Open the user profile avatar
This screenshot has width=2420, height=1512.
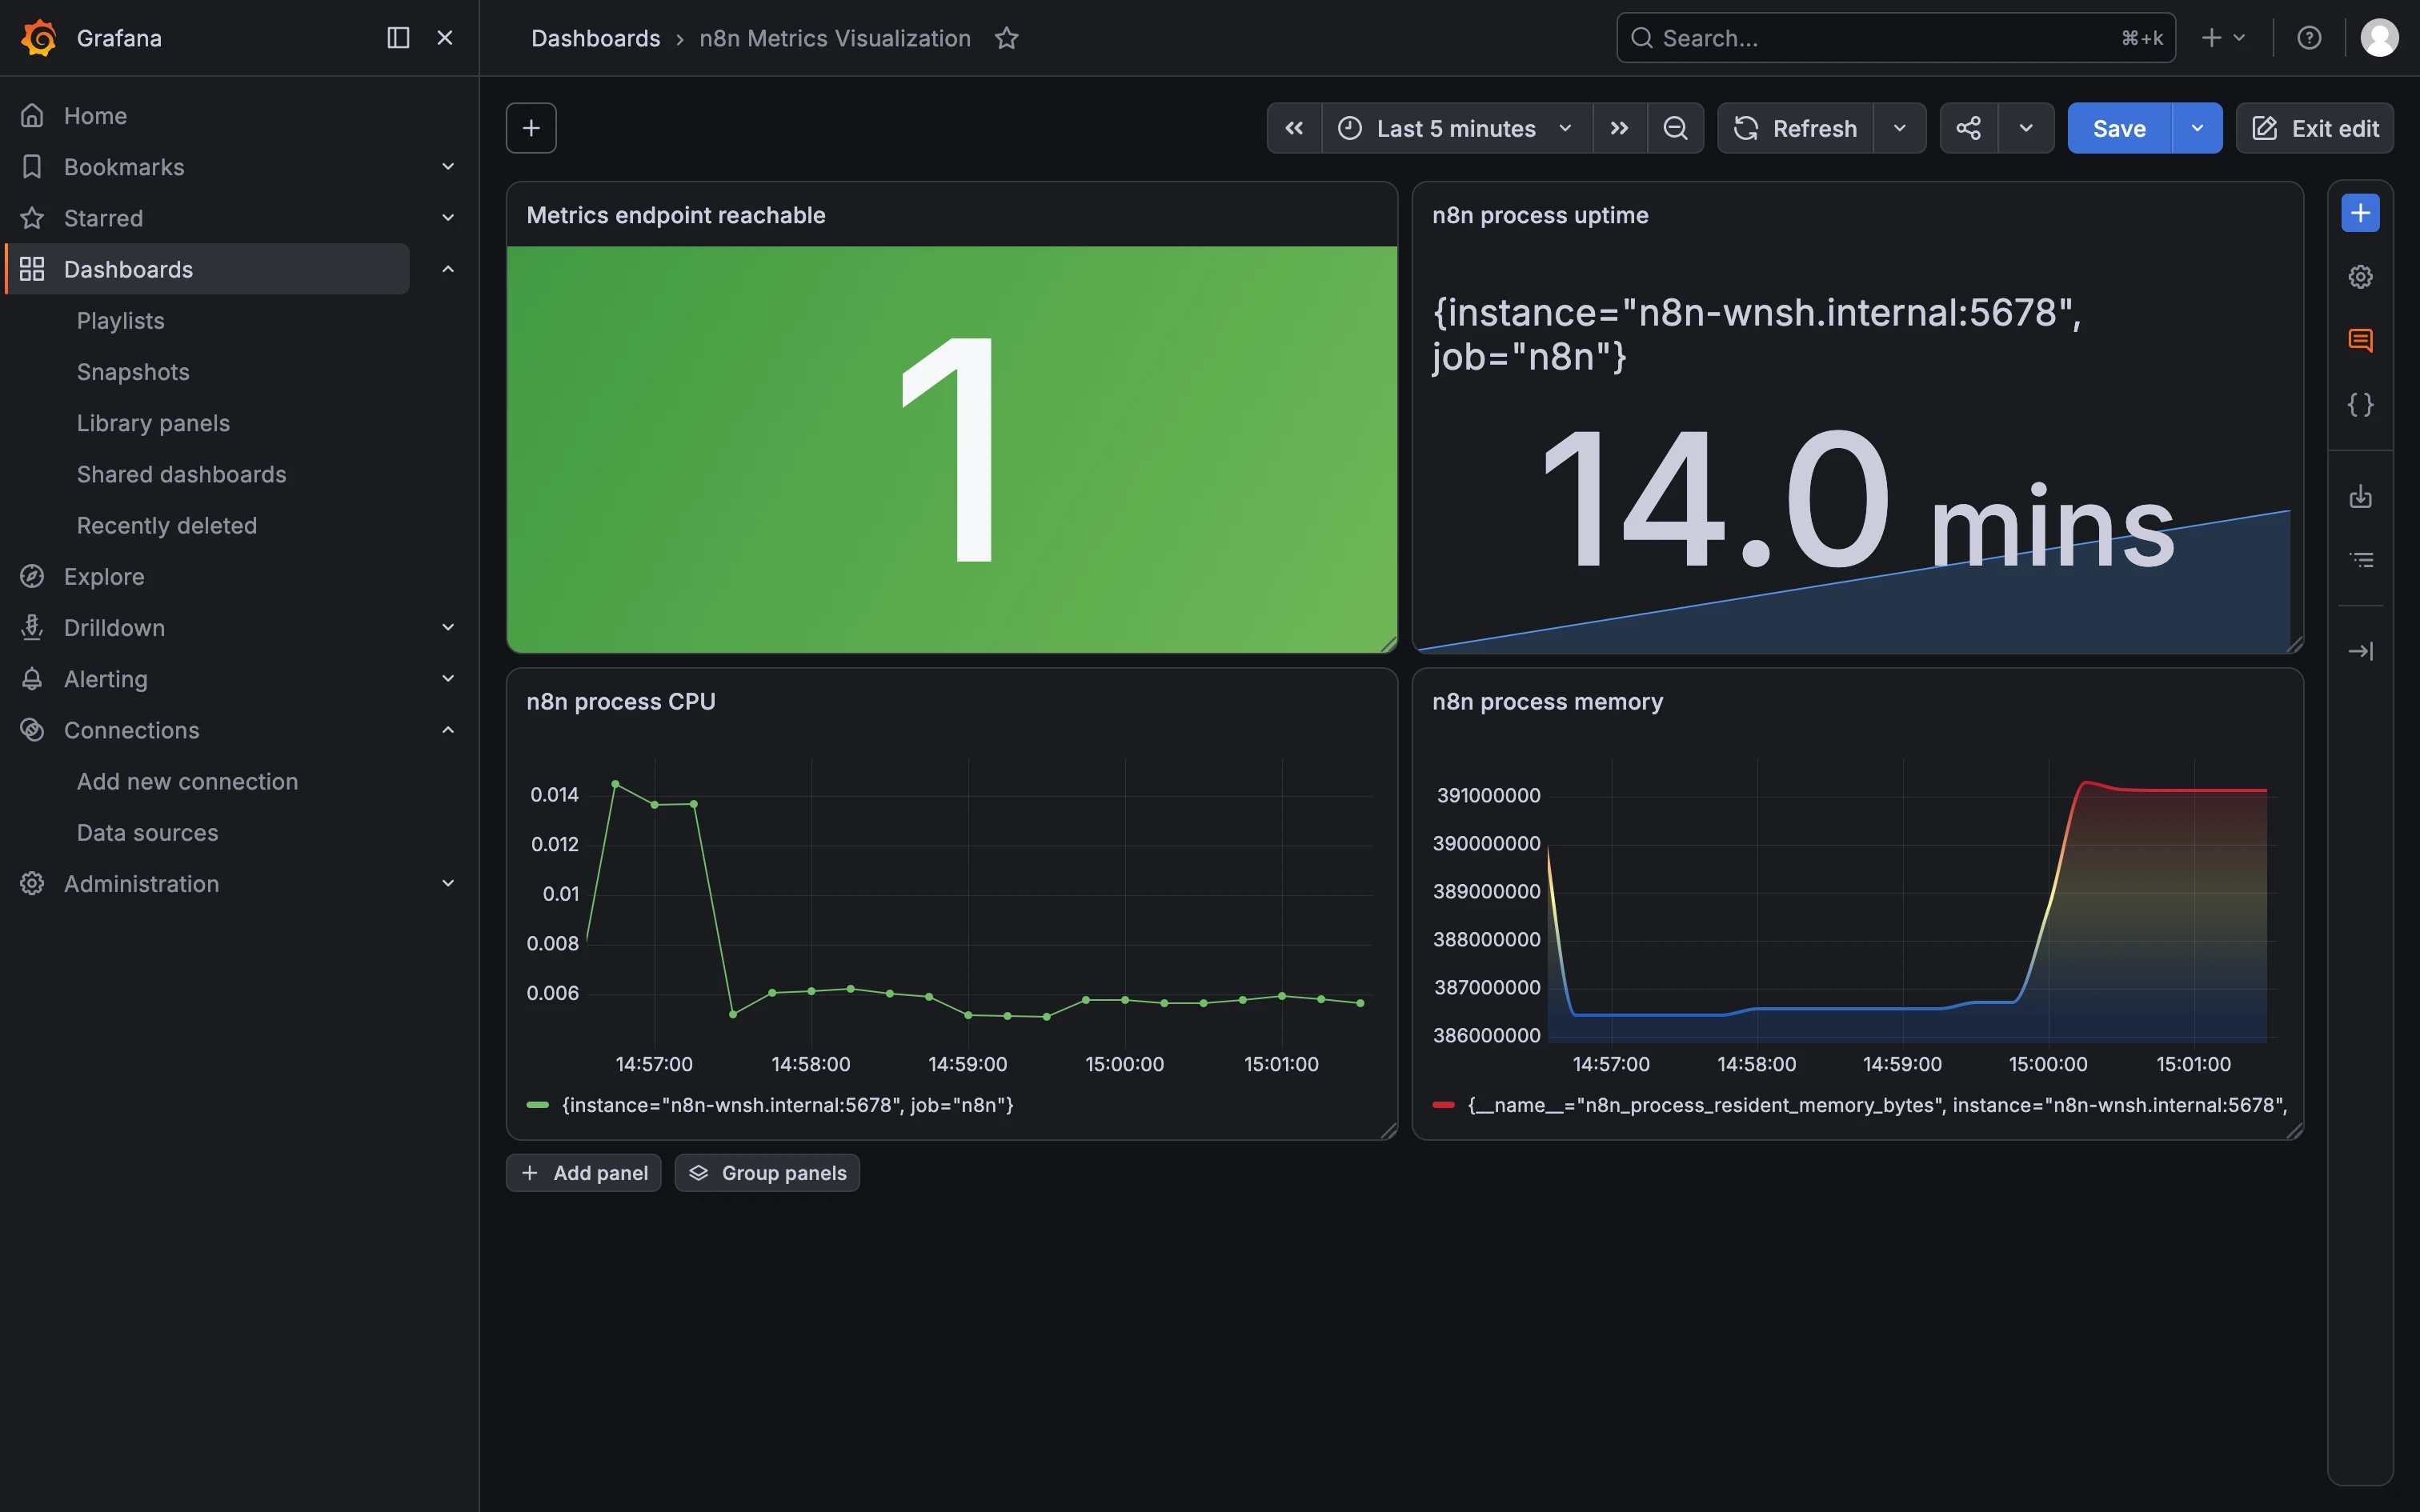pyautogui.click(x=2379, y=38)
